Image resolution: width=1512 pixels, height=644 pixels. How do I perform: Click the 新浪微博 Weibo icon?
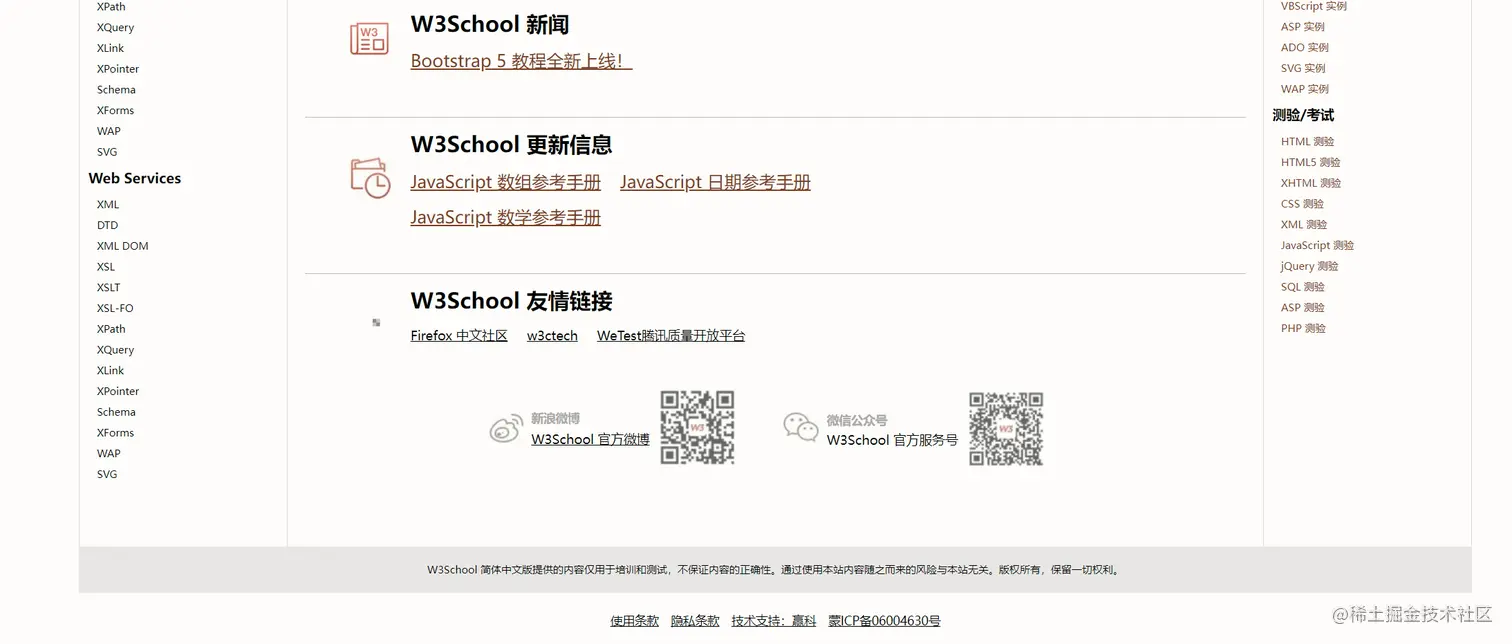coord(506,427)
